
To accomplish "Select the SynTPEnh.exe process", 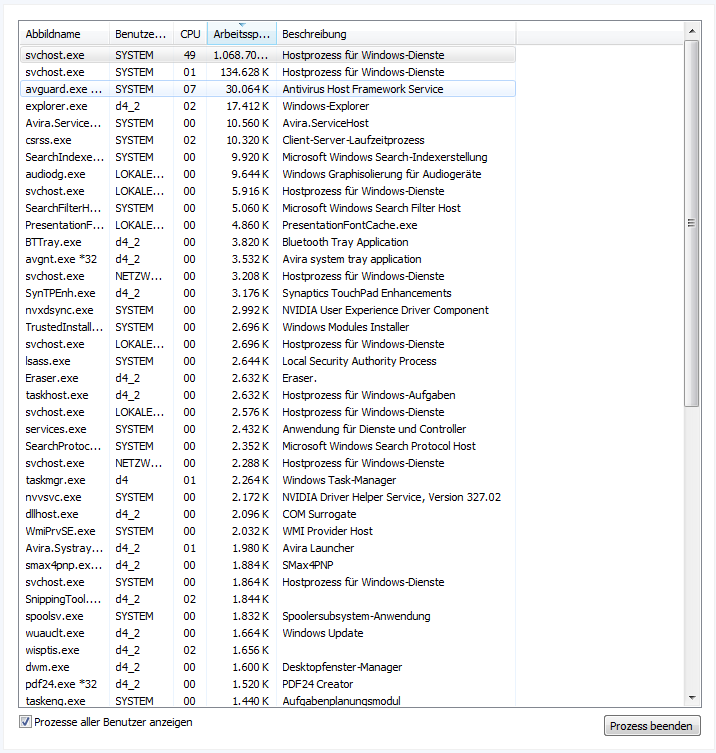I will click(268, 293).
